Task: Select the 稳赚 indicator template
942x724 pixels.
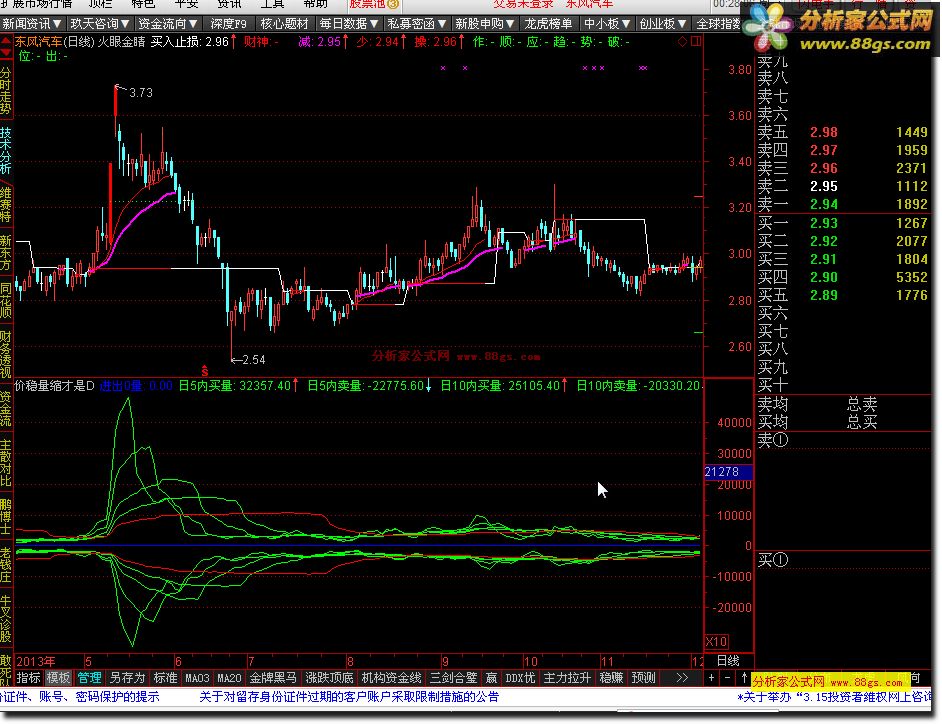Action: [611, 678]
